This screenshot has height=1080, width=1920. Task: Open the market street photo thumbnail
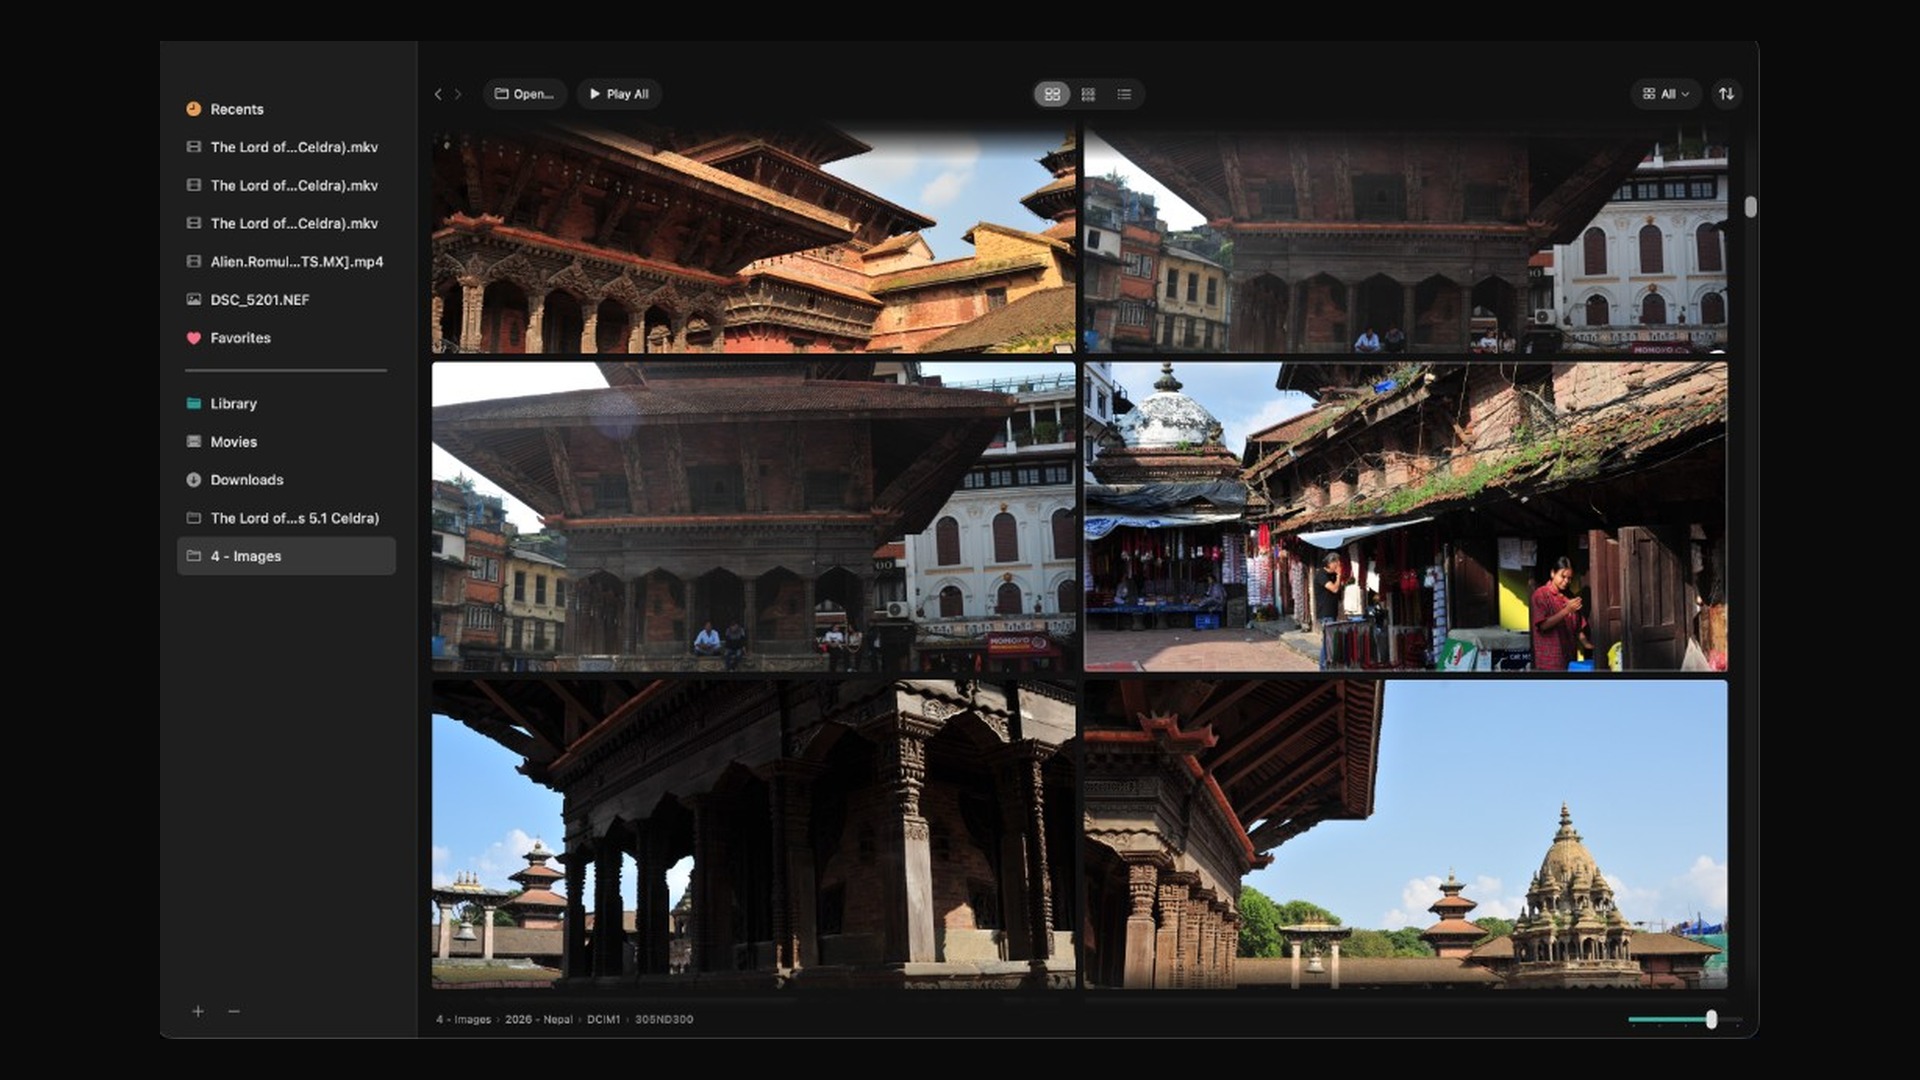[x=1406, y=517]
